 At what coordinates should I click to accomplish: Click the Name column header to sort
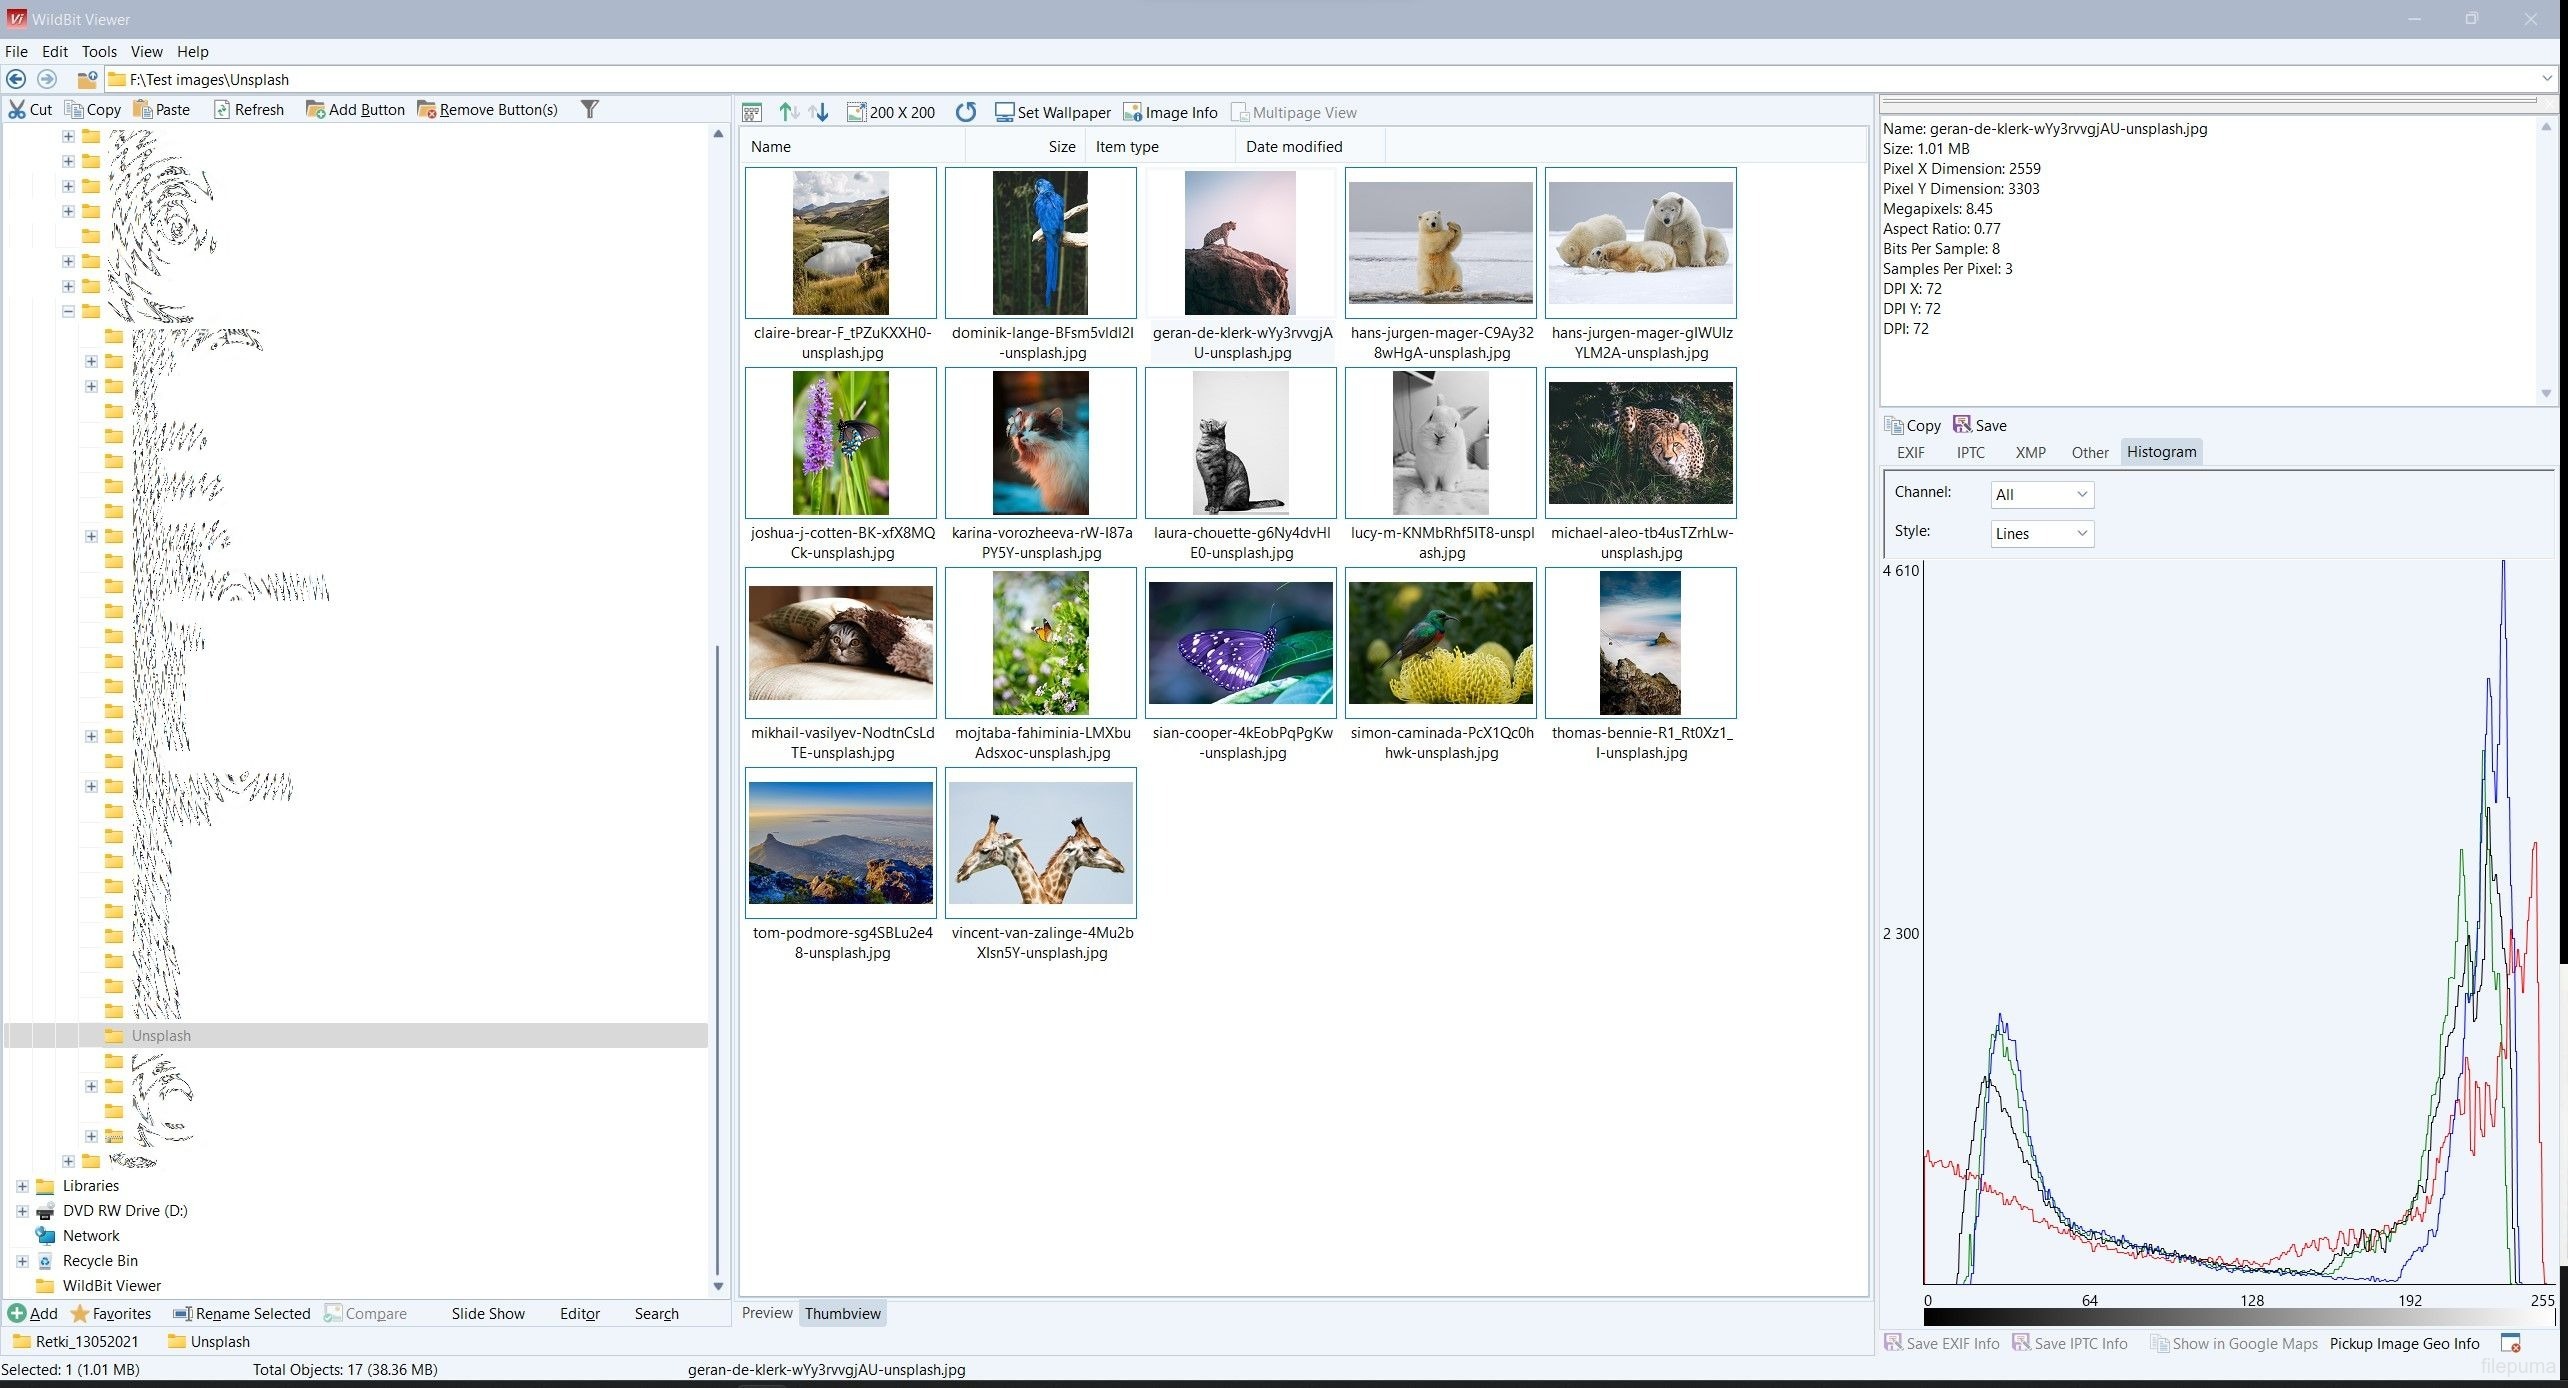[x=770, y=146]
